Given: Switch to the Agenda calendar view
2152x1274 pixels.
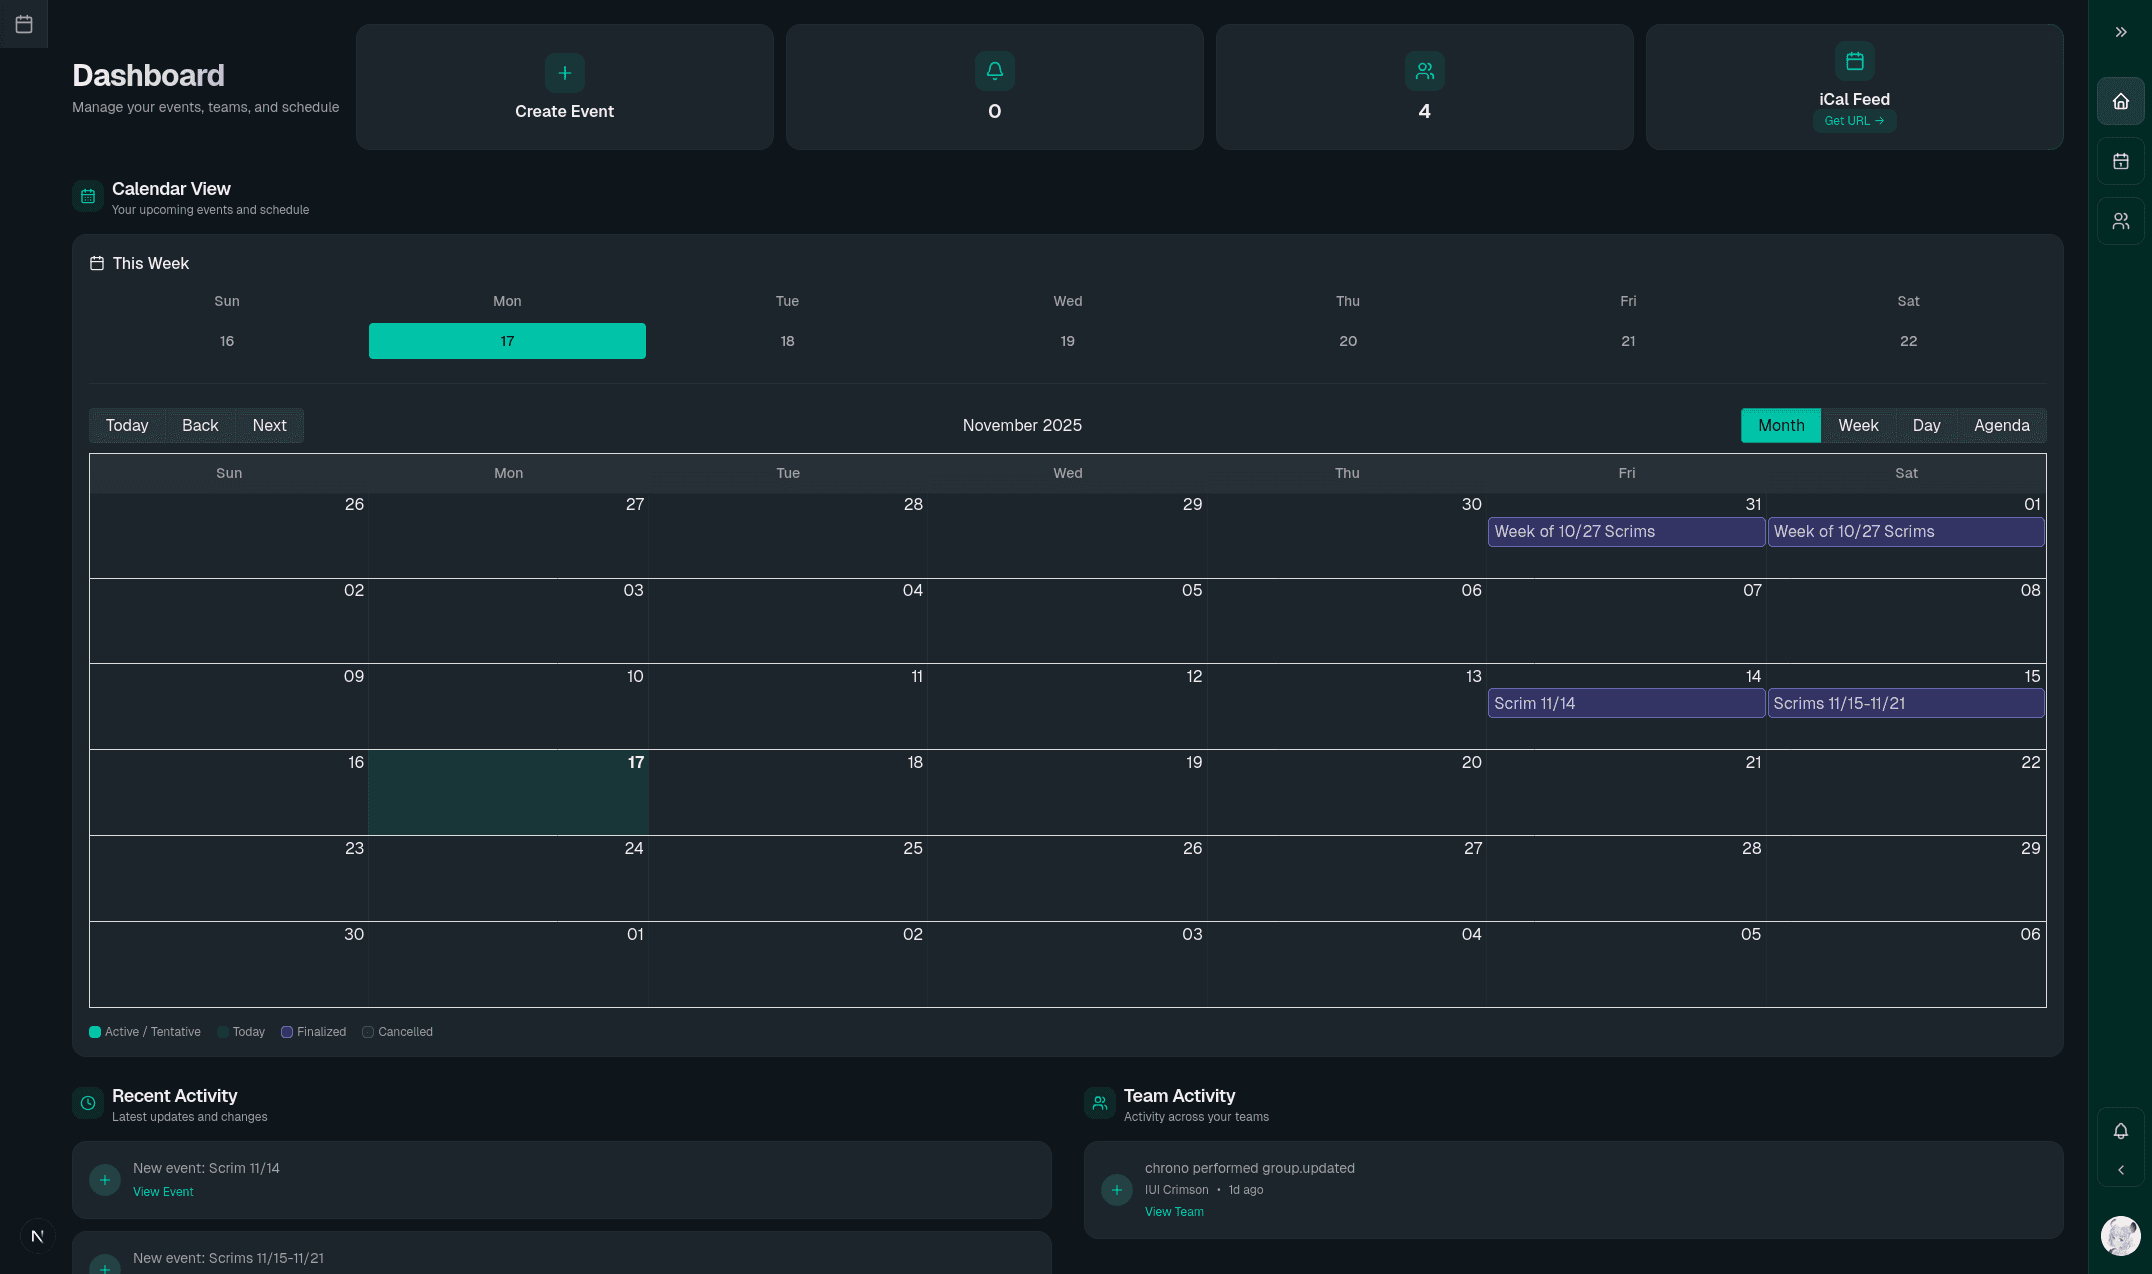Looking at the screenshot, I should (2001, 425).
